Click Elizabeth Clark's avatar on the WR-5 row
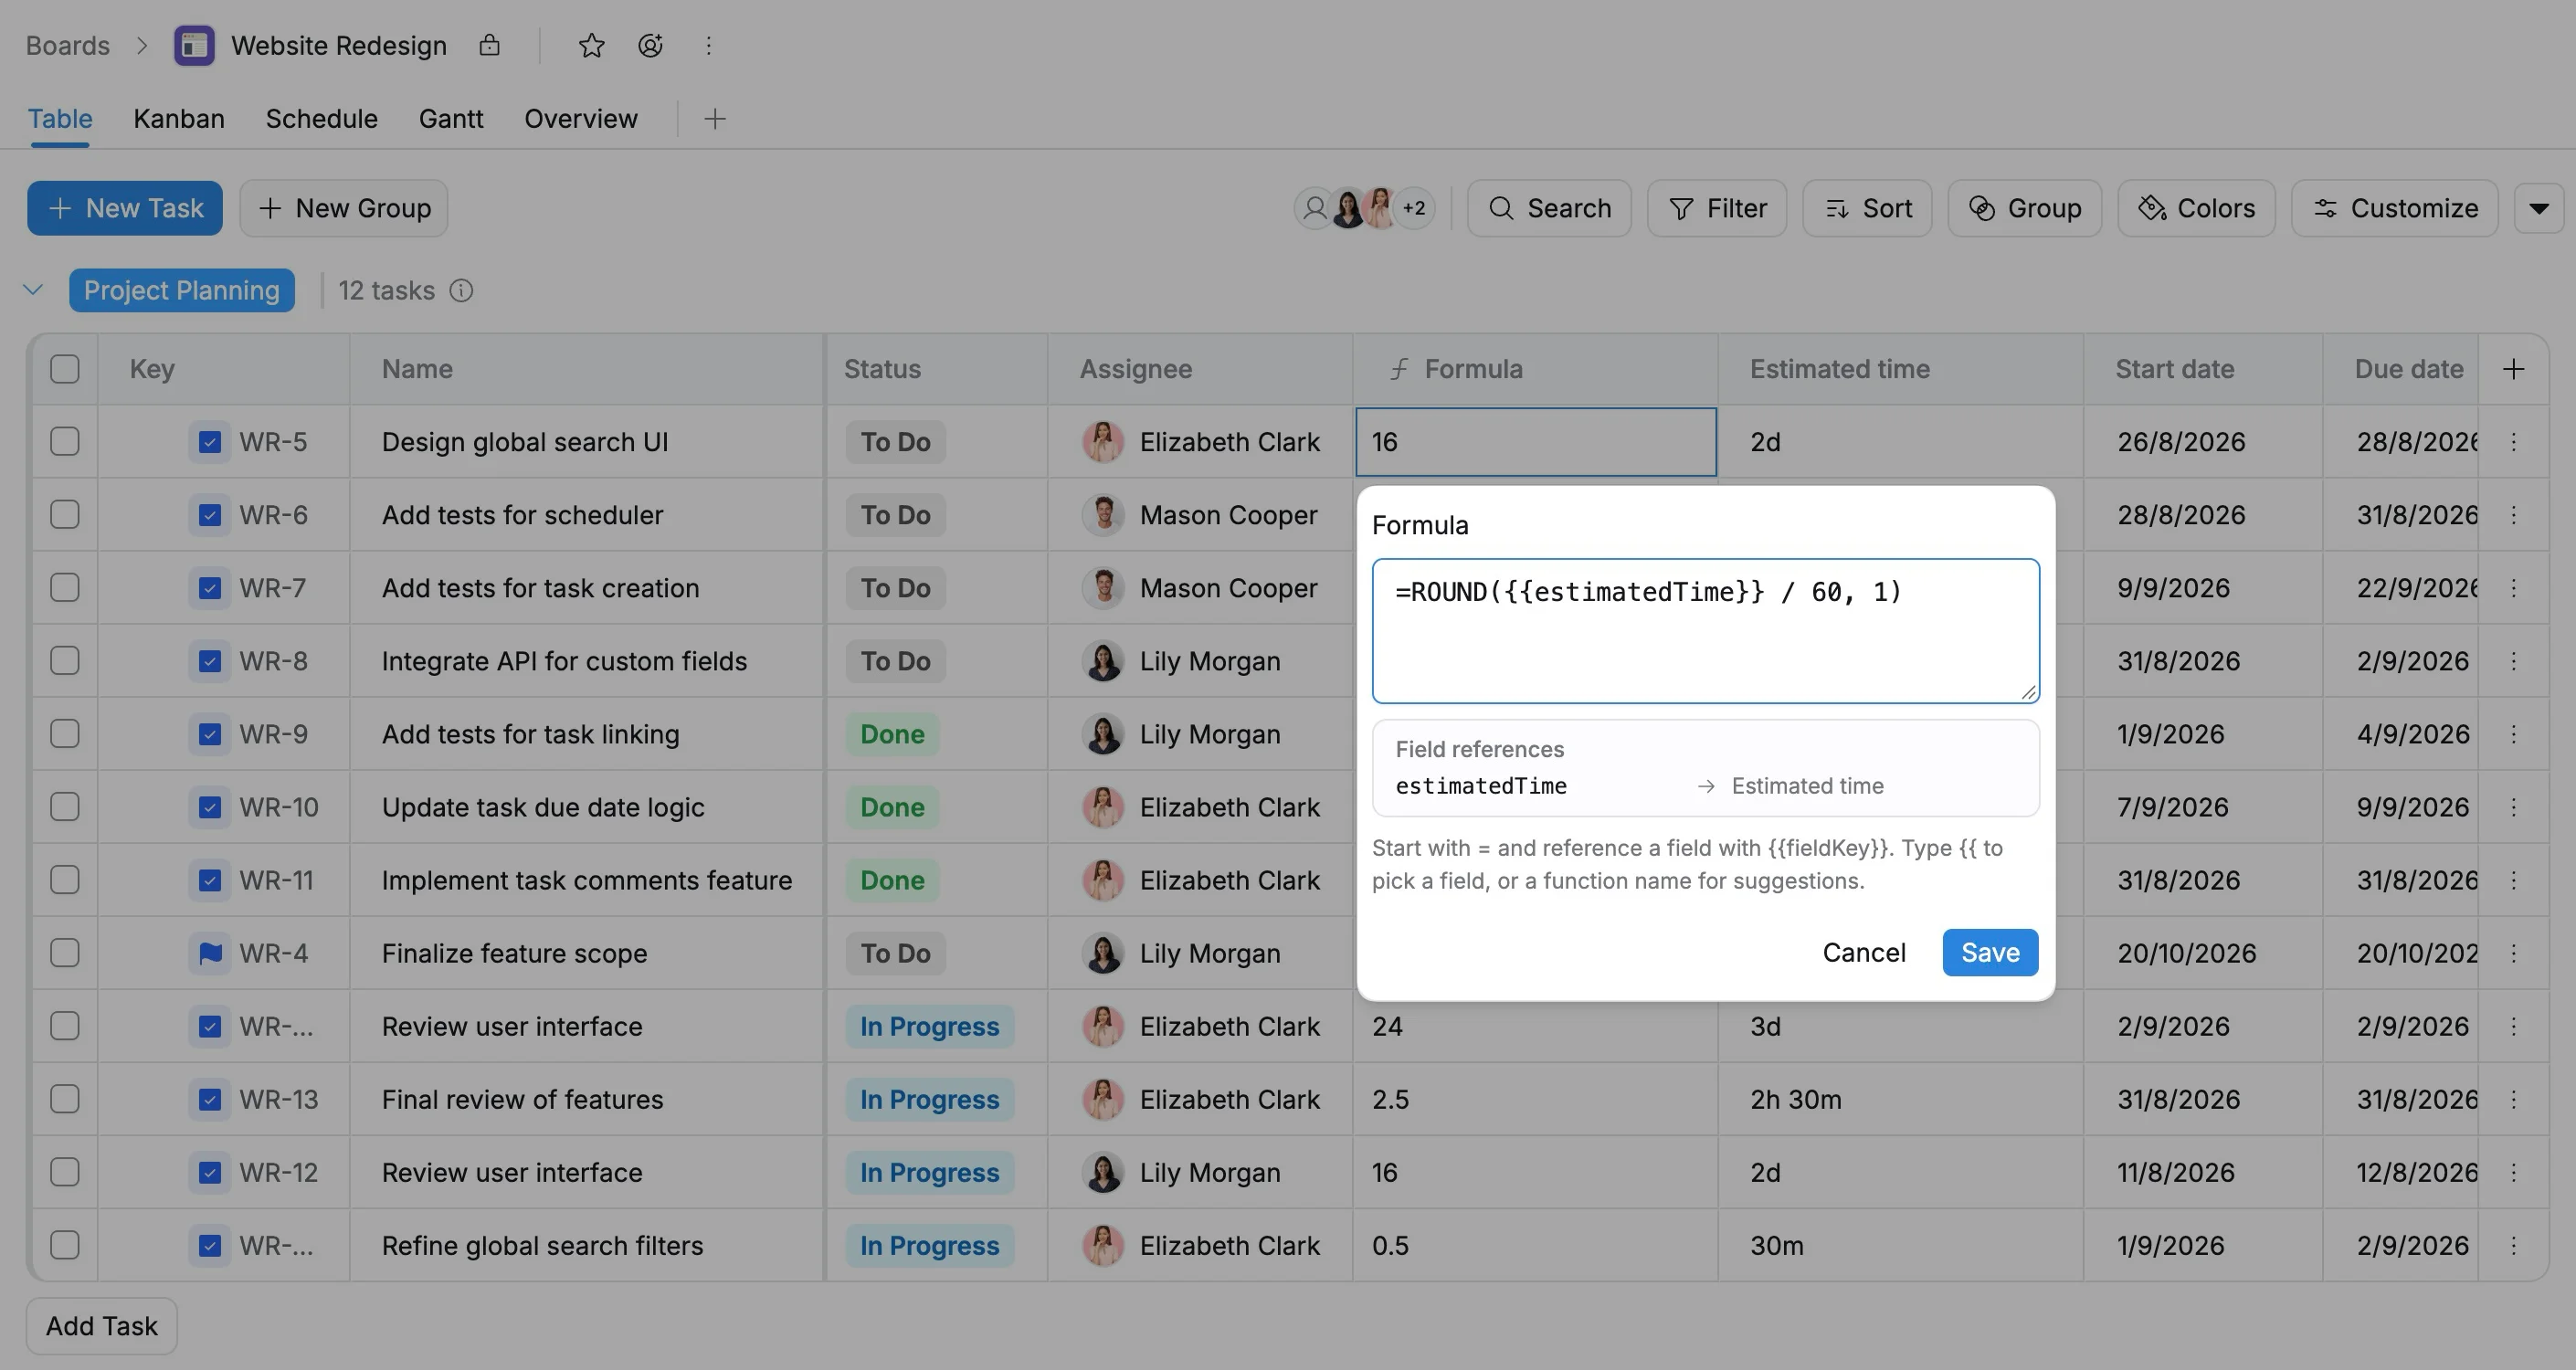Image resolution: width=2576 pixels, height=1370 pixels. coord(1103,442)
